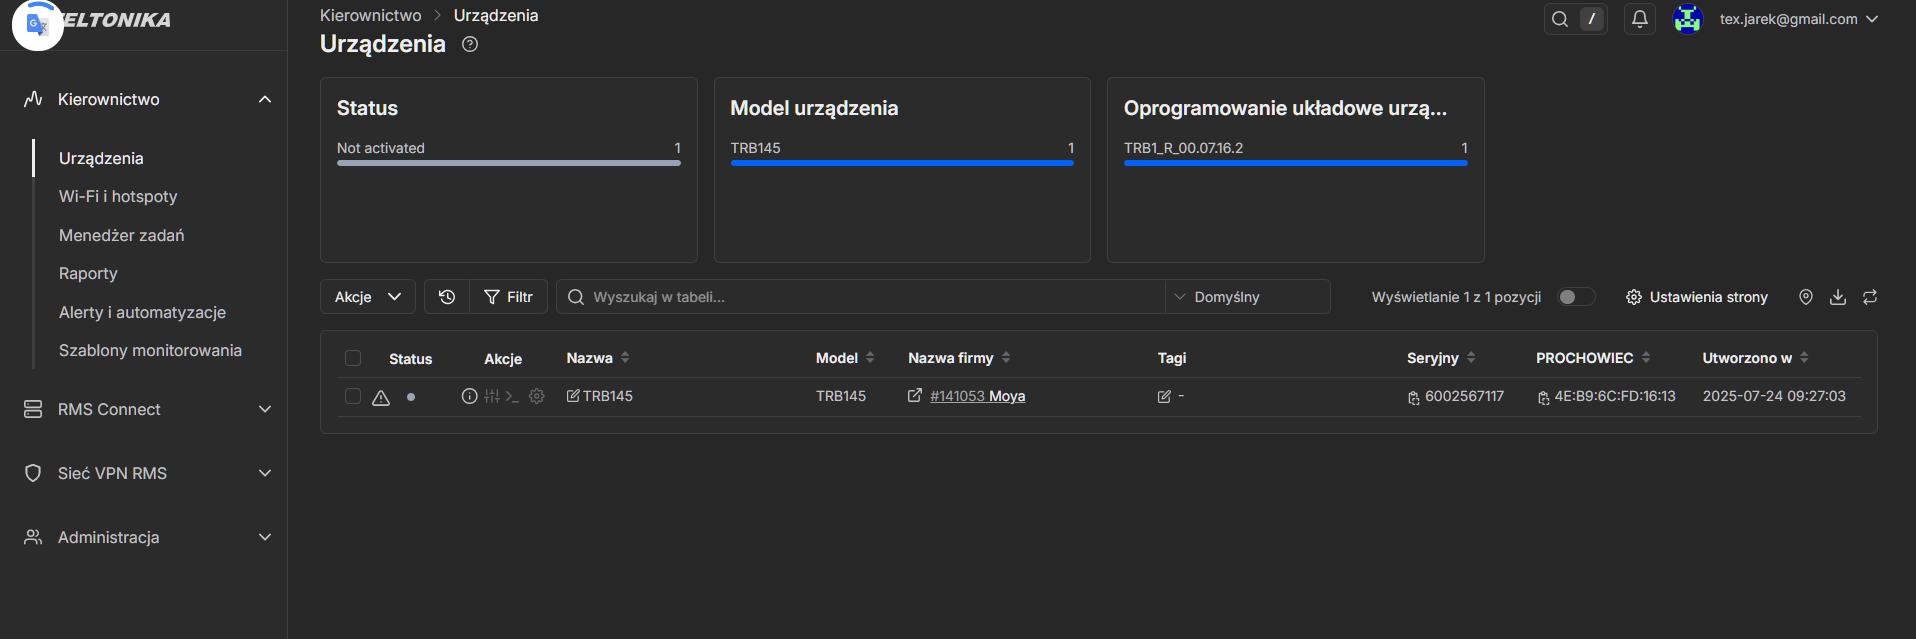The image size is (1916, 639).
Task: Sort by Utworzono w using the sort arrows
Action: 1804,357
